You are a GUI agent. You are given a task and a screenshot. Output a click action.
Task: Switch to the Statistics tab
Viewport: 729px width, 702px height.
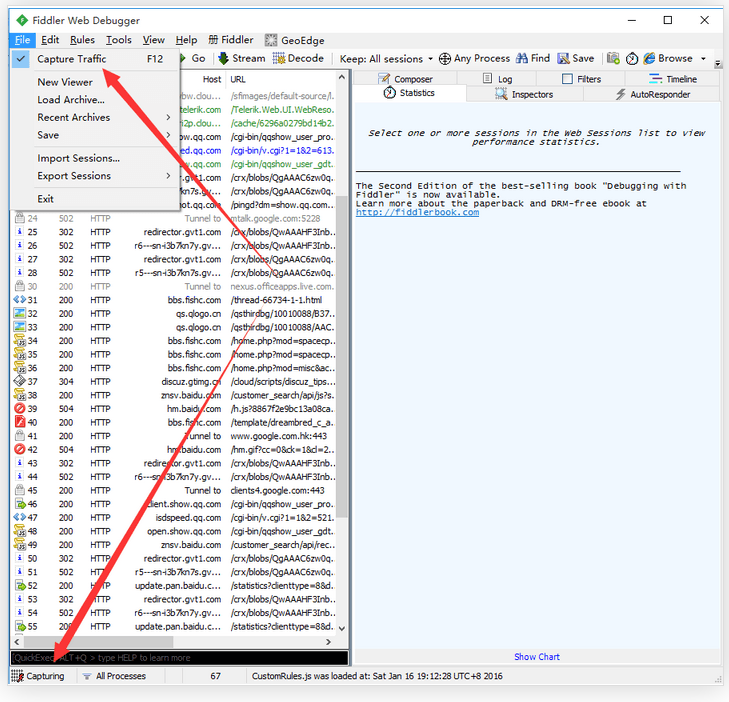point(409,93)
